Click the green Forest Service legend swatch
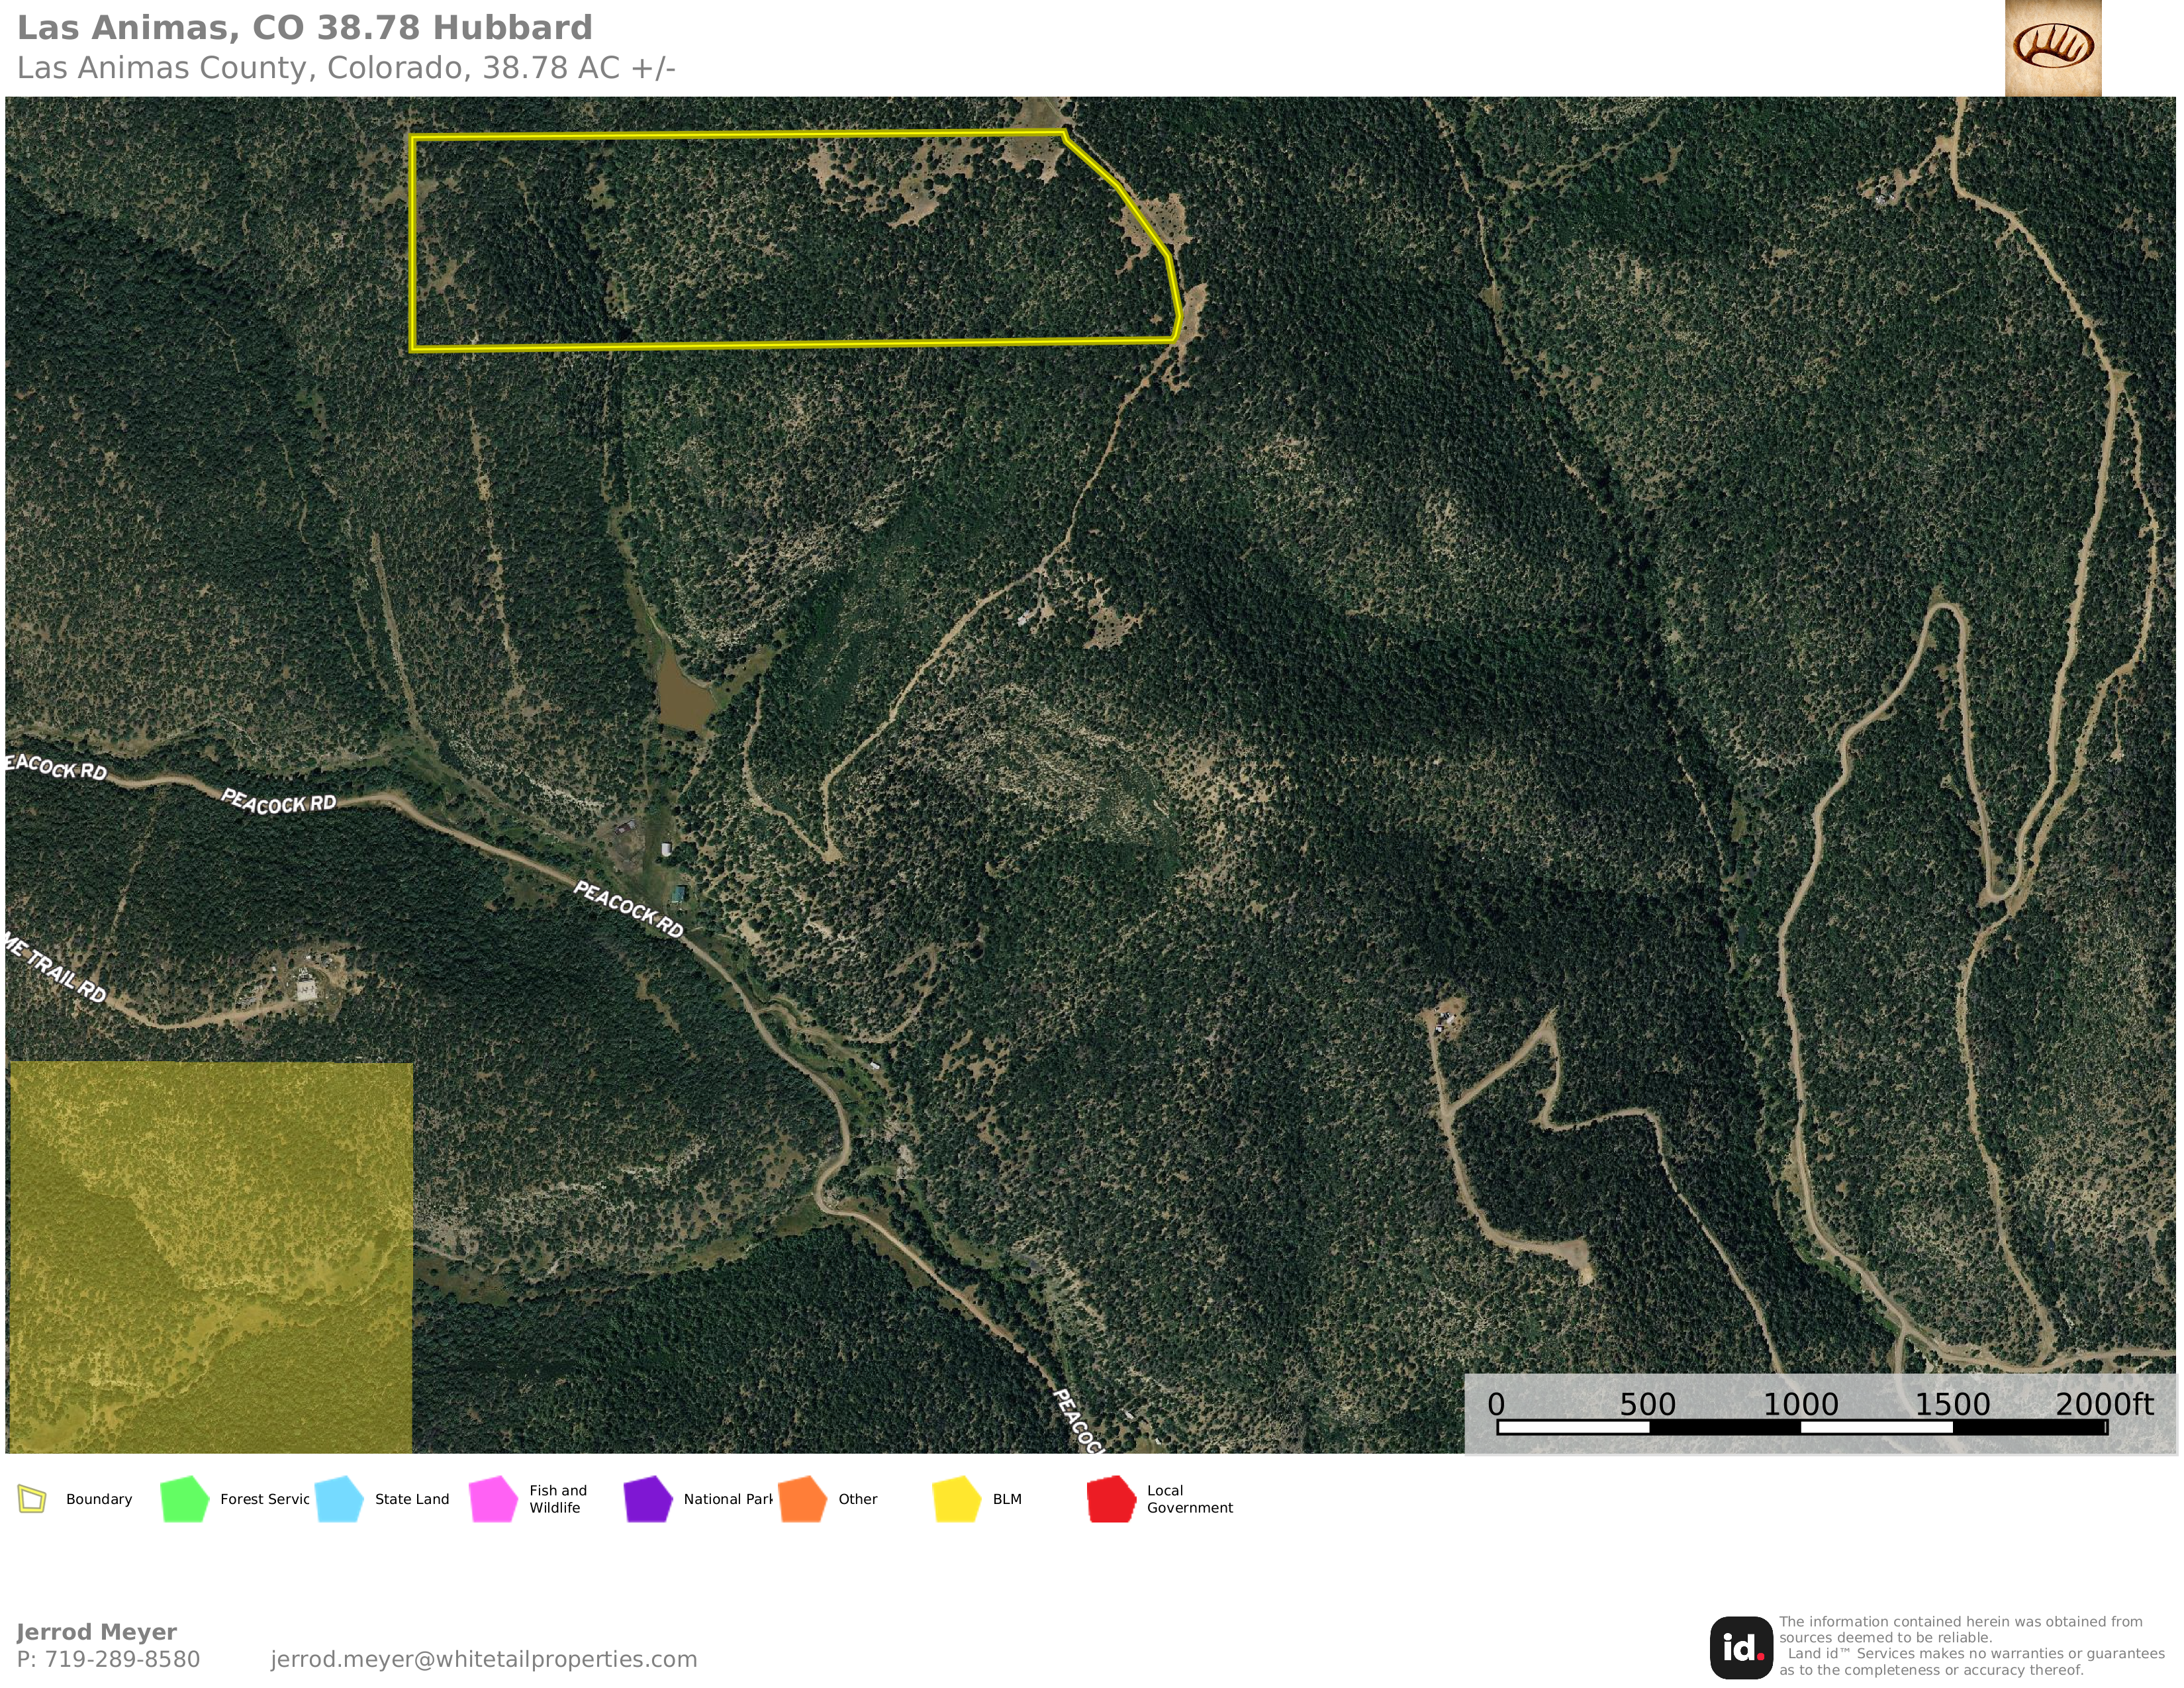This screenshot has height=1688, width=2184. 184,1499
